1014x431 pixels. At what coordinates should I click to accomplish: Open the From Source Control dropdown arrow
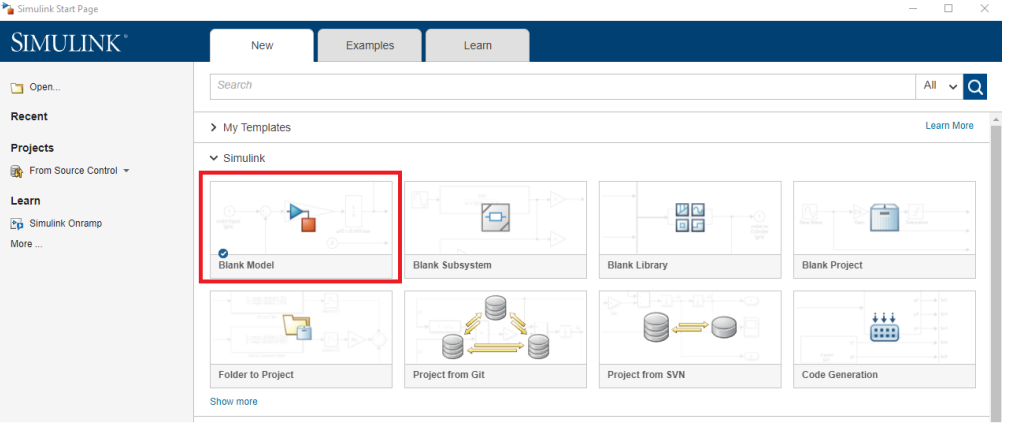tap(126, 171)
